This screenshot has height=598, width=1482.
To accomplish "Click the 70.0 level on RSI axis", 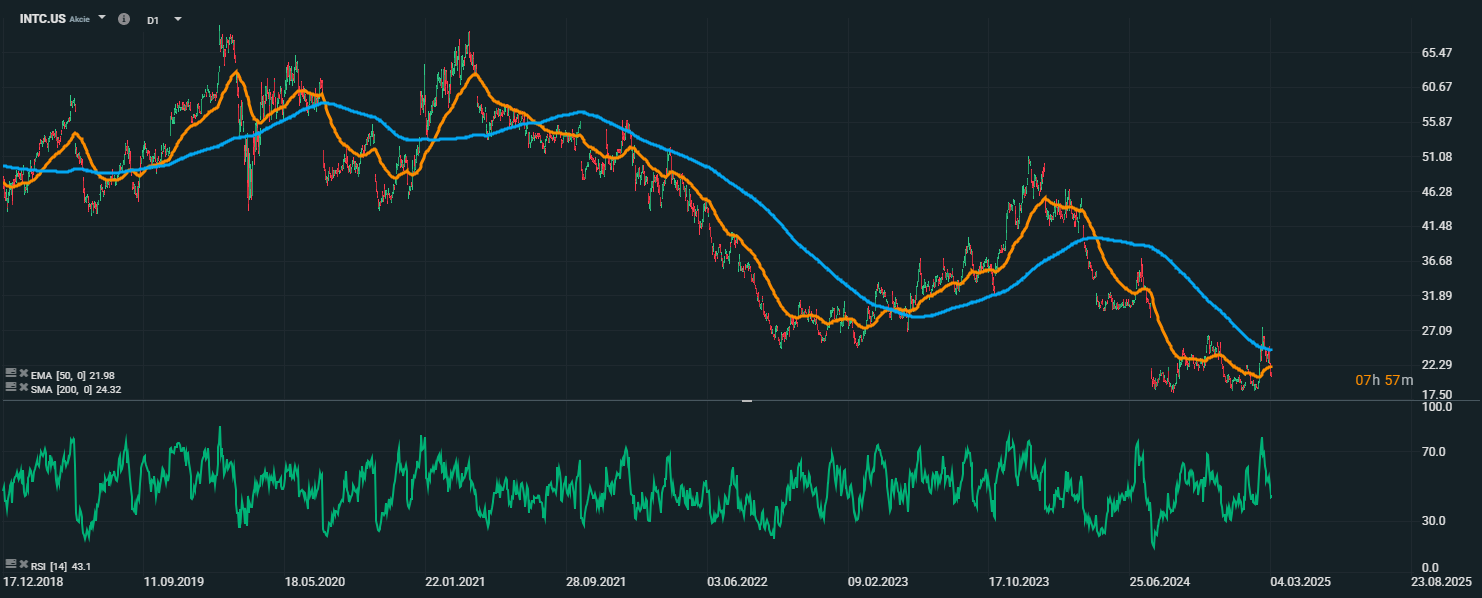I will [x=1435, y=452].
